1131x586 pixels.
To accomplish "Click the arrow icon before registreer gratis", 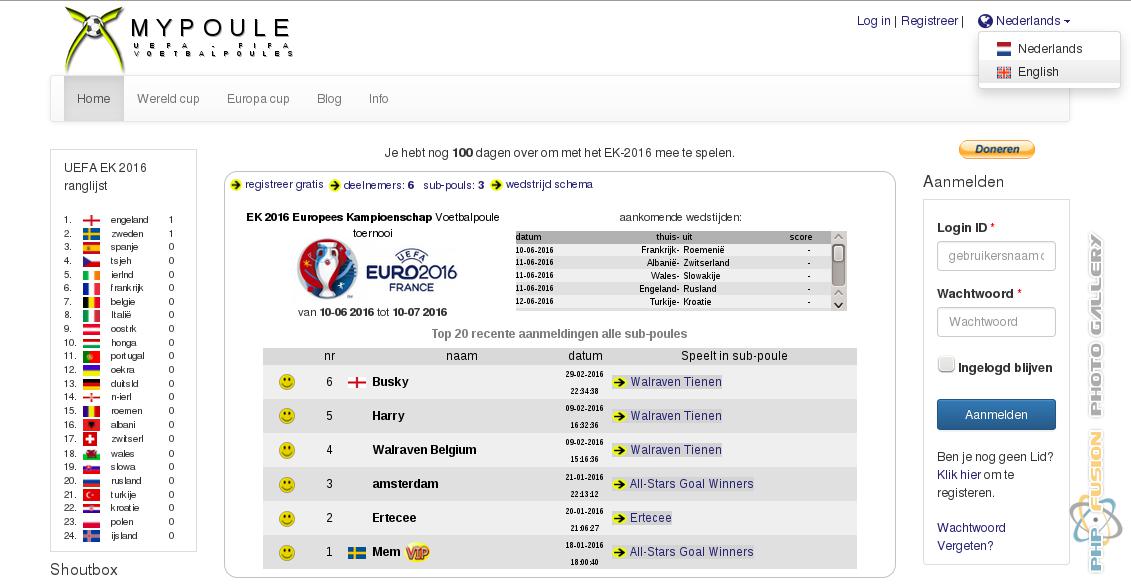I will (x=236, y=185).
